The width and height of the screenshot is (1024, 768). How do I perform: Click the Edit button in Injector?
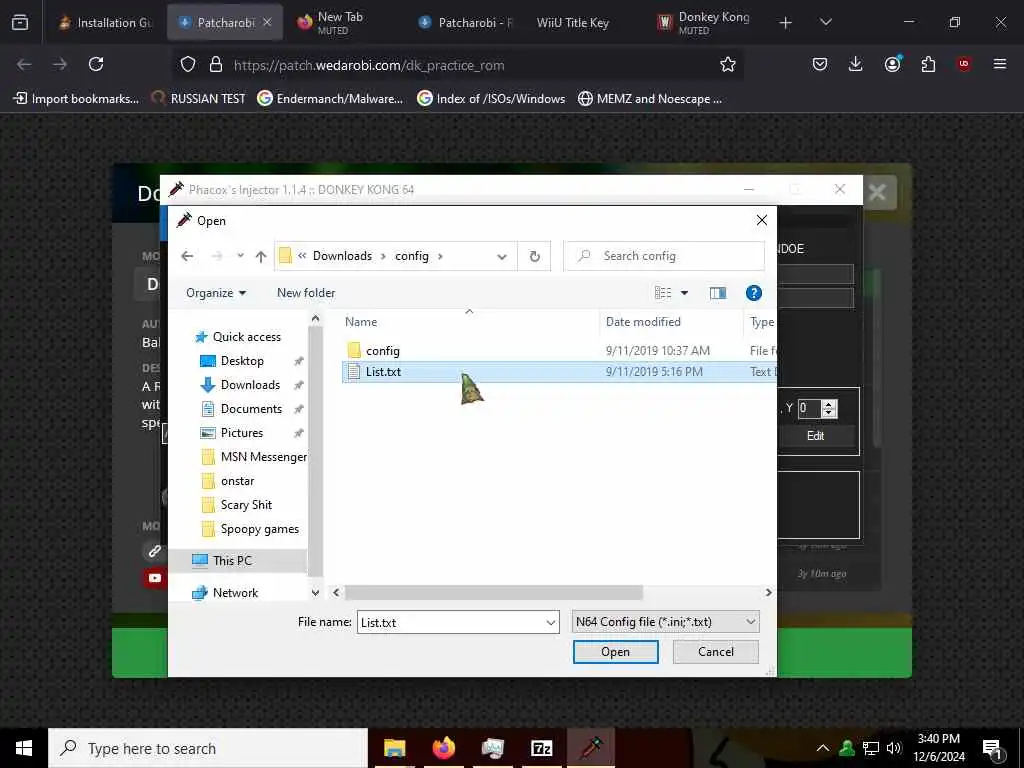(816, 436)
